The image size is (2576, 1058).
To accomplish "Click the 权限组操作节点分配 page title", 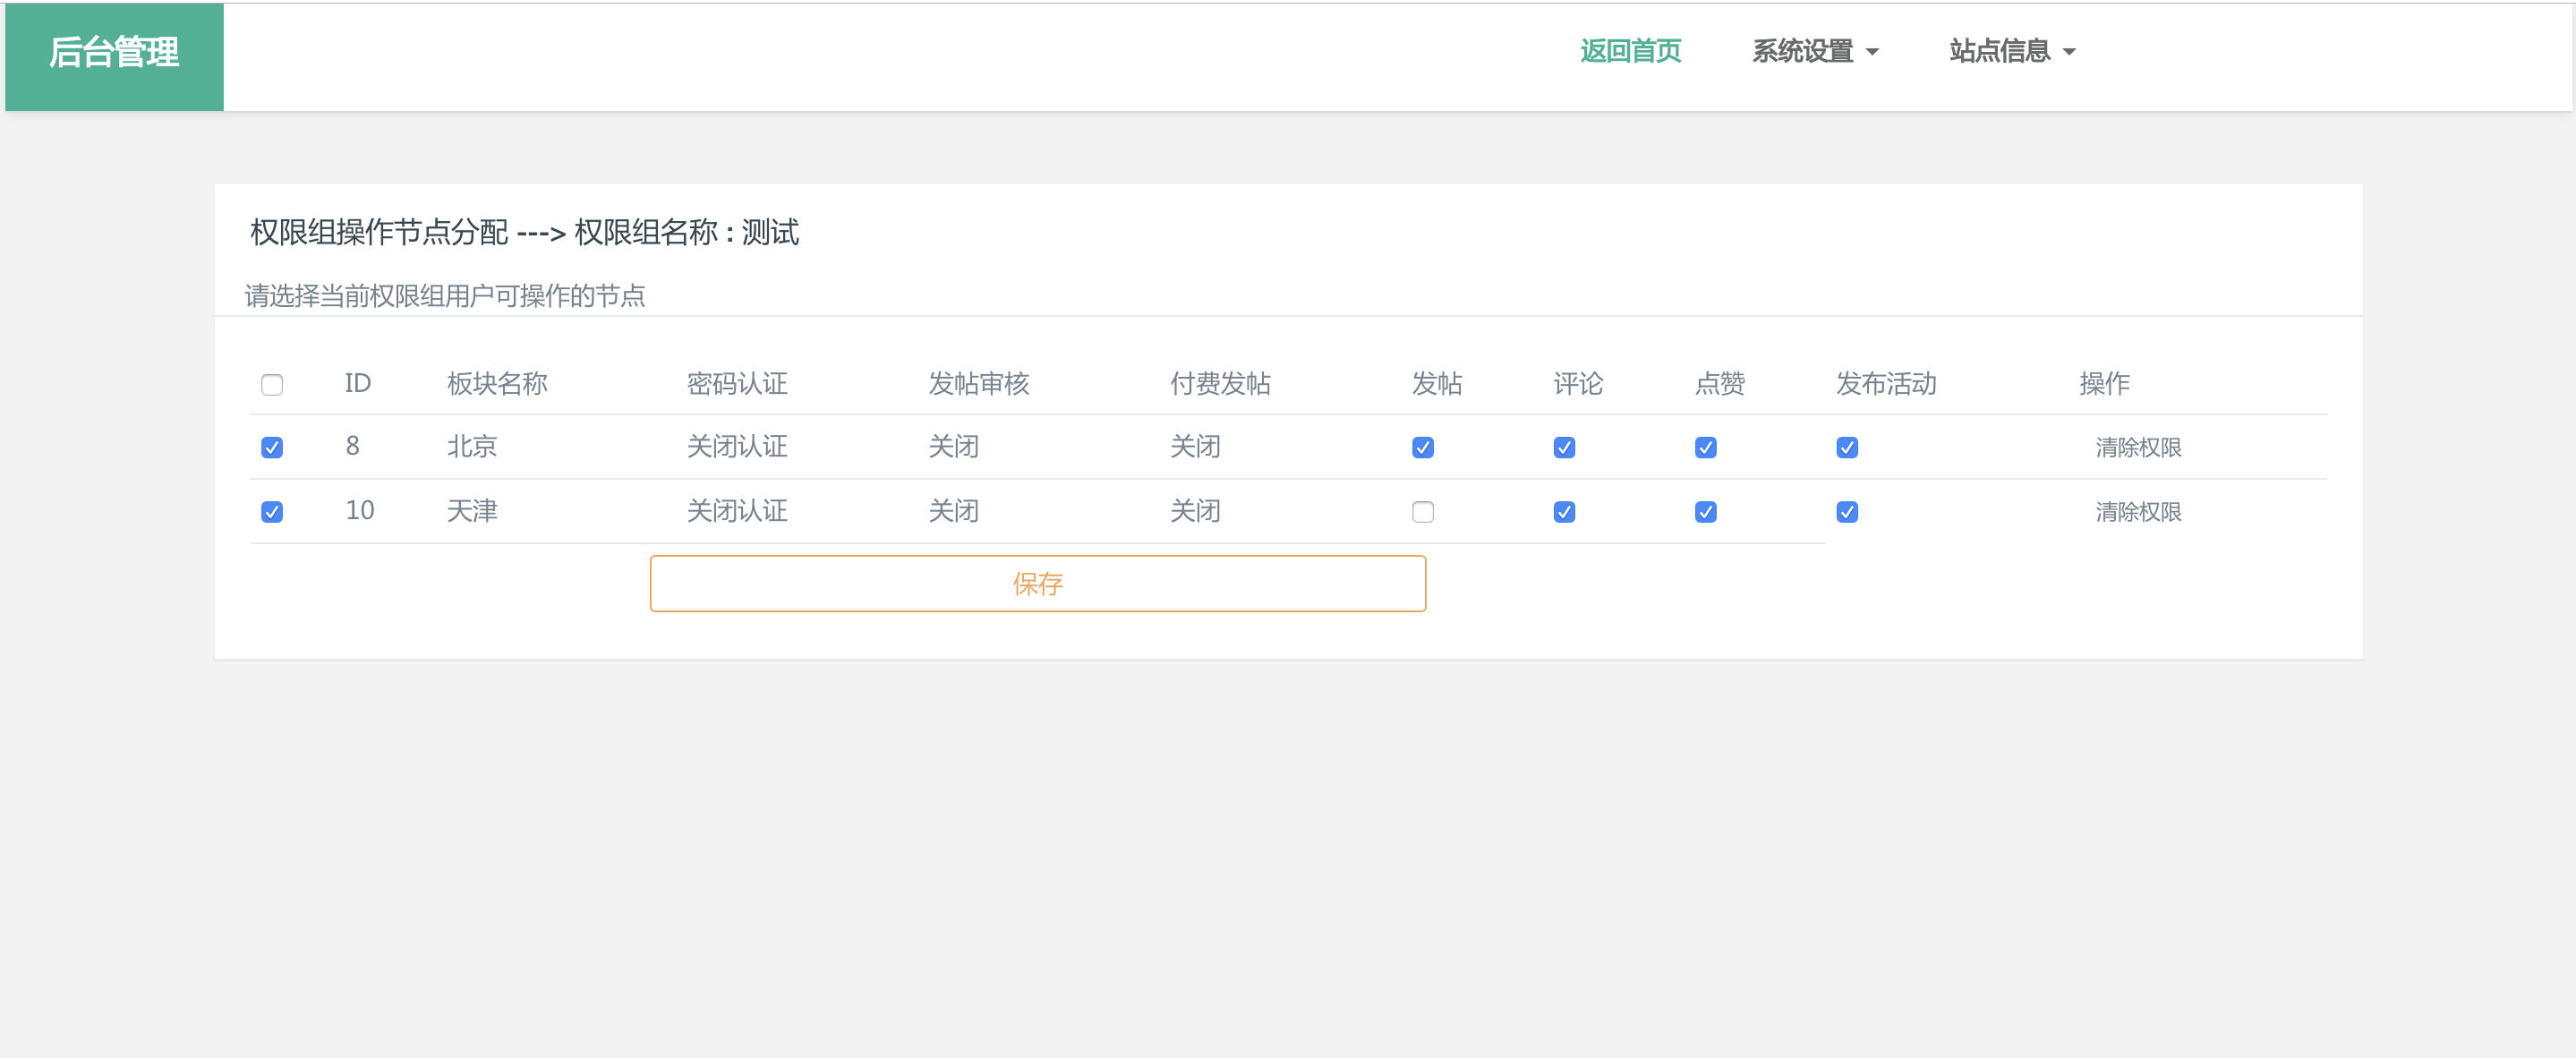I will pos(379,232).
